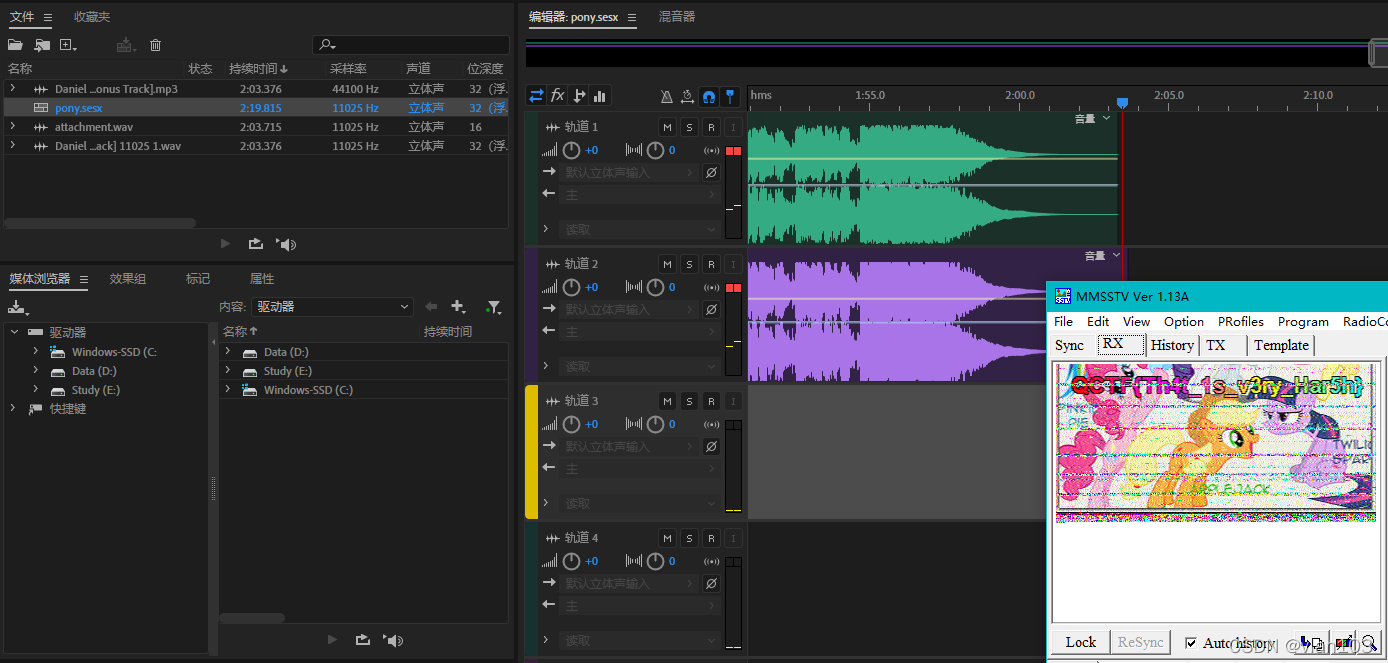Switch to 效果组 tab

[128, 279]
